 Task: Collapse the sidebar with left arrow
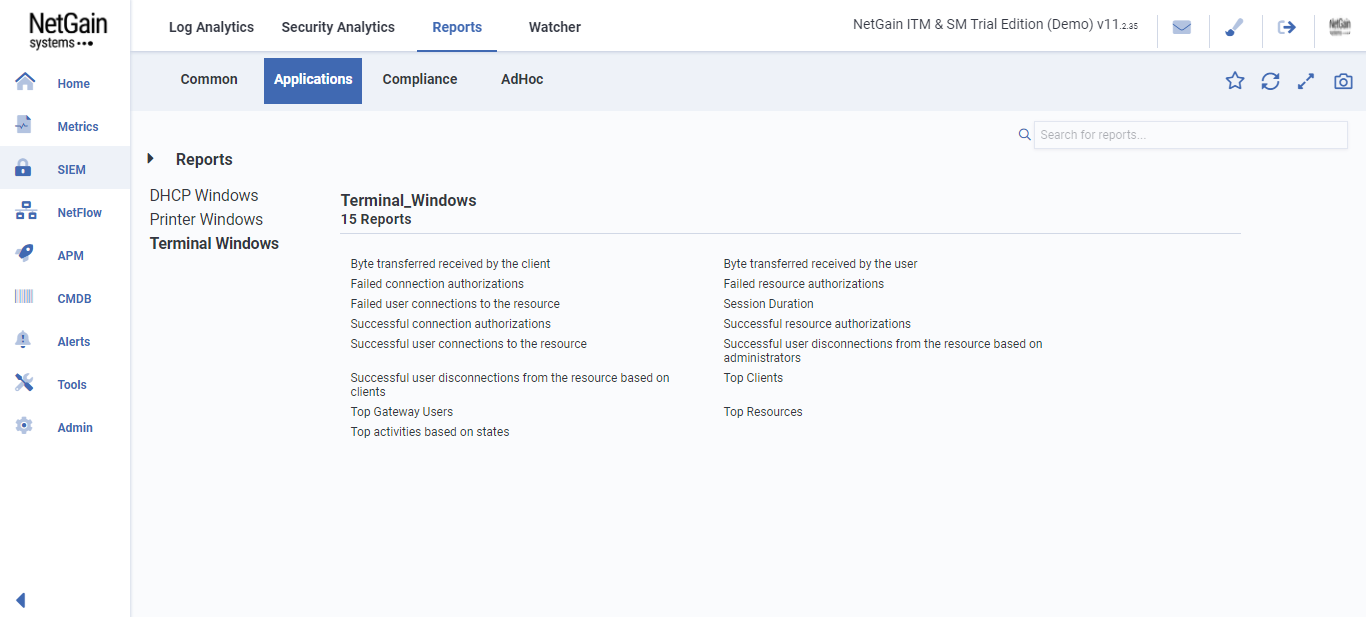pos(20,600)
